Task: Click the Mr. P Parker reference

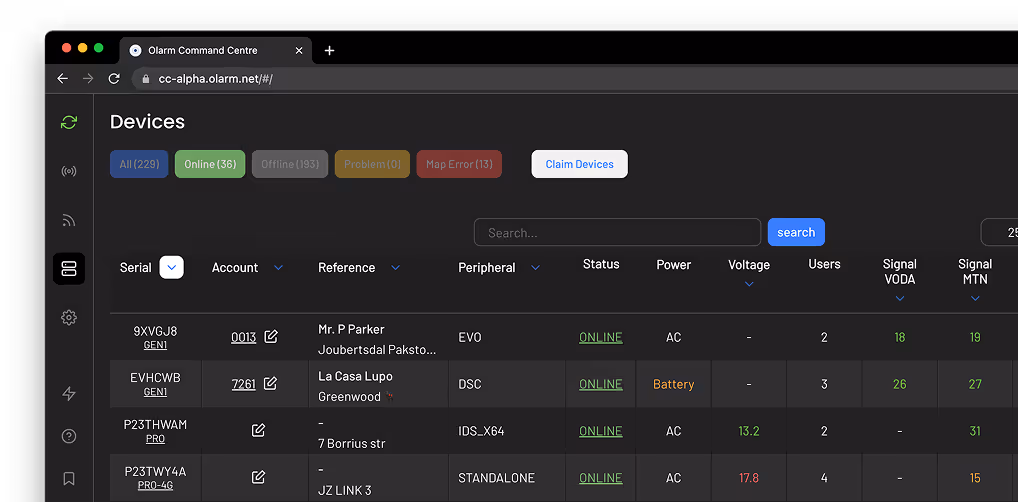Action: click(351, 329)
